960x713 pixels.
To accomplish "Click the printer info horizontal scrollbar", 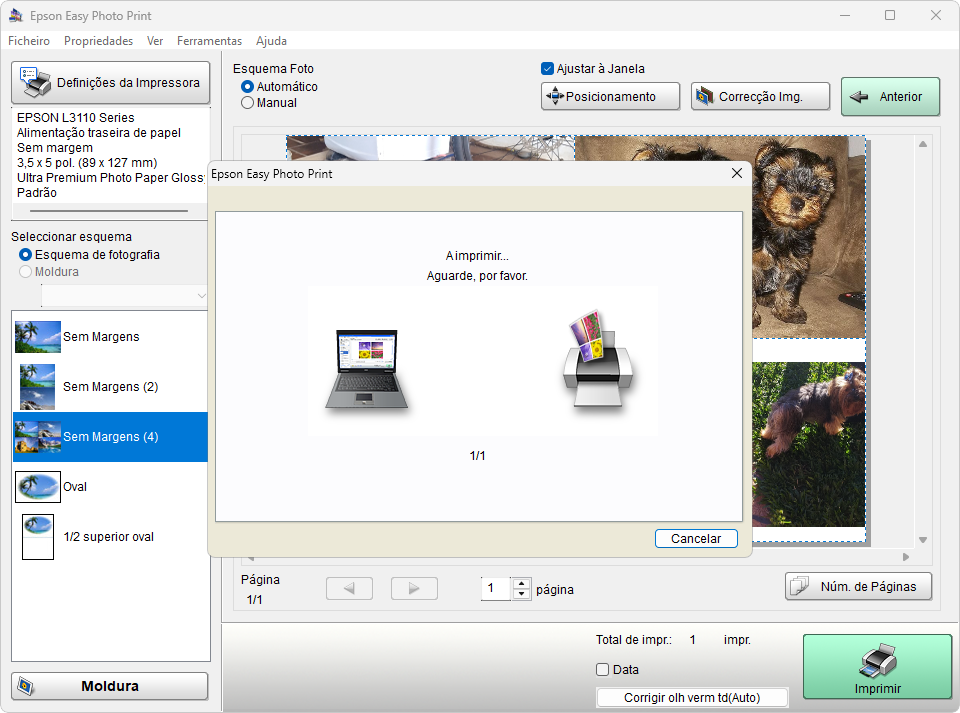I will click(x=109, y=211).
